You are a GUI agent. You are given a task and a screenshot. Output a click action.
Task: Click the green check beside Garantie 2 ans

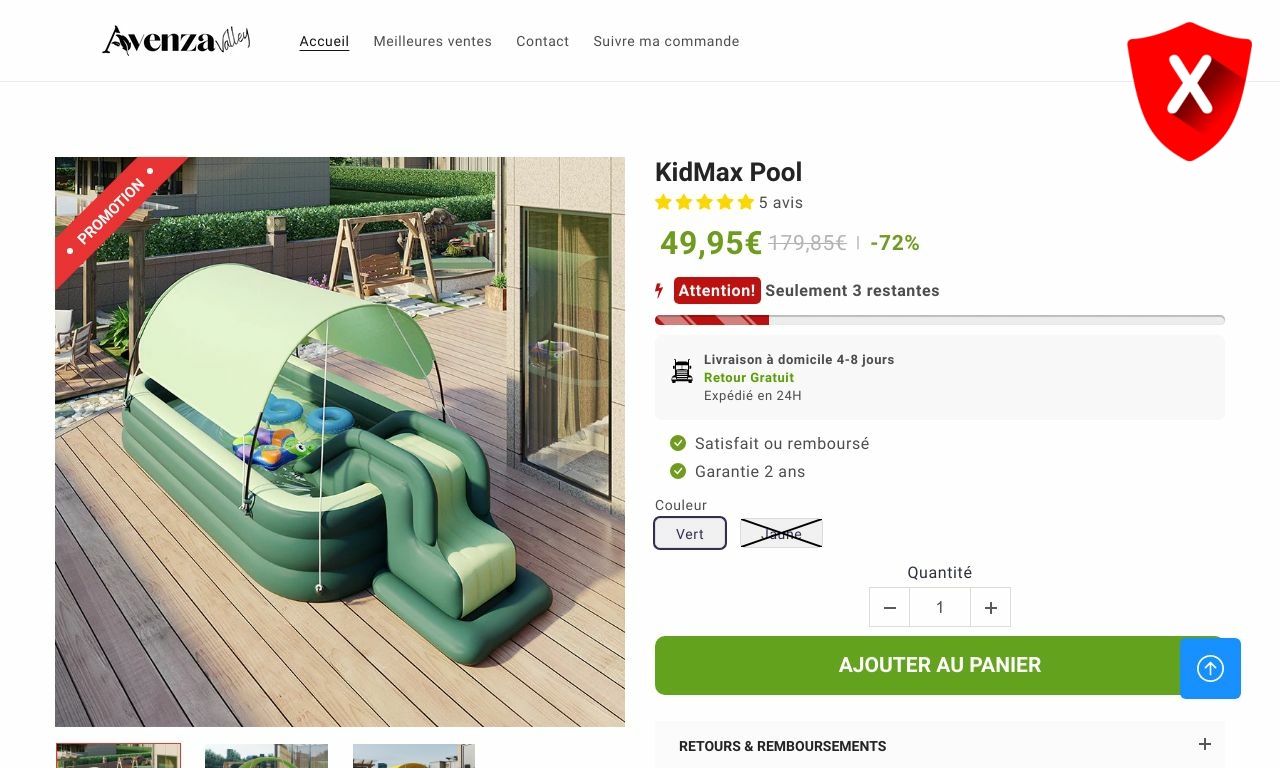pyautogui.click(x=678, y=471)
